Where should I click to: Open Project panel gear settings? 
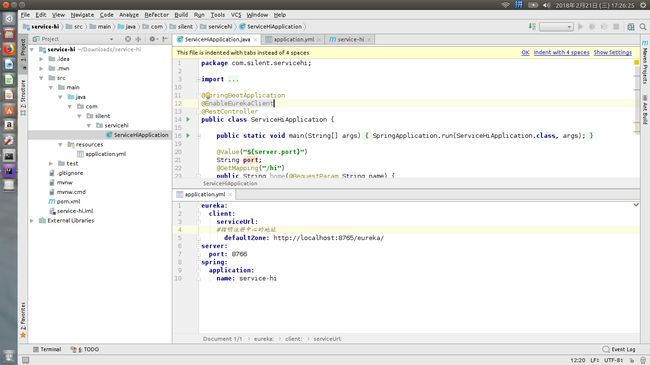pos(152,39)
